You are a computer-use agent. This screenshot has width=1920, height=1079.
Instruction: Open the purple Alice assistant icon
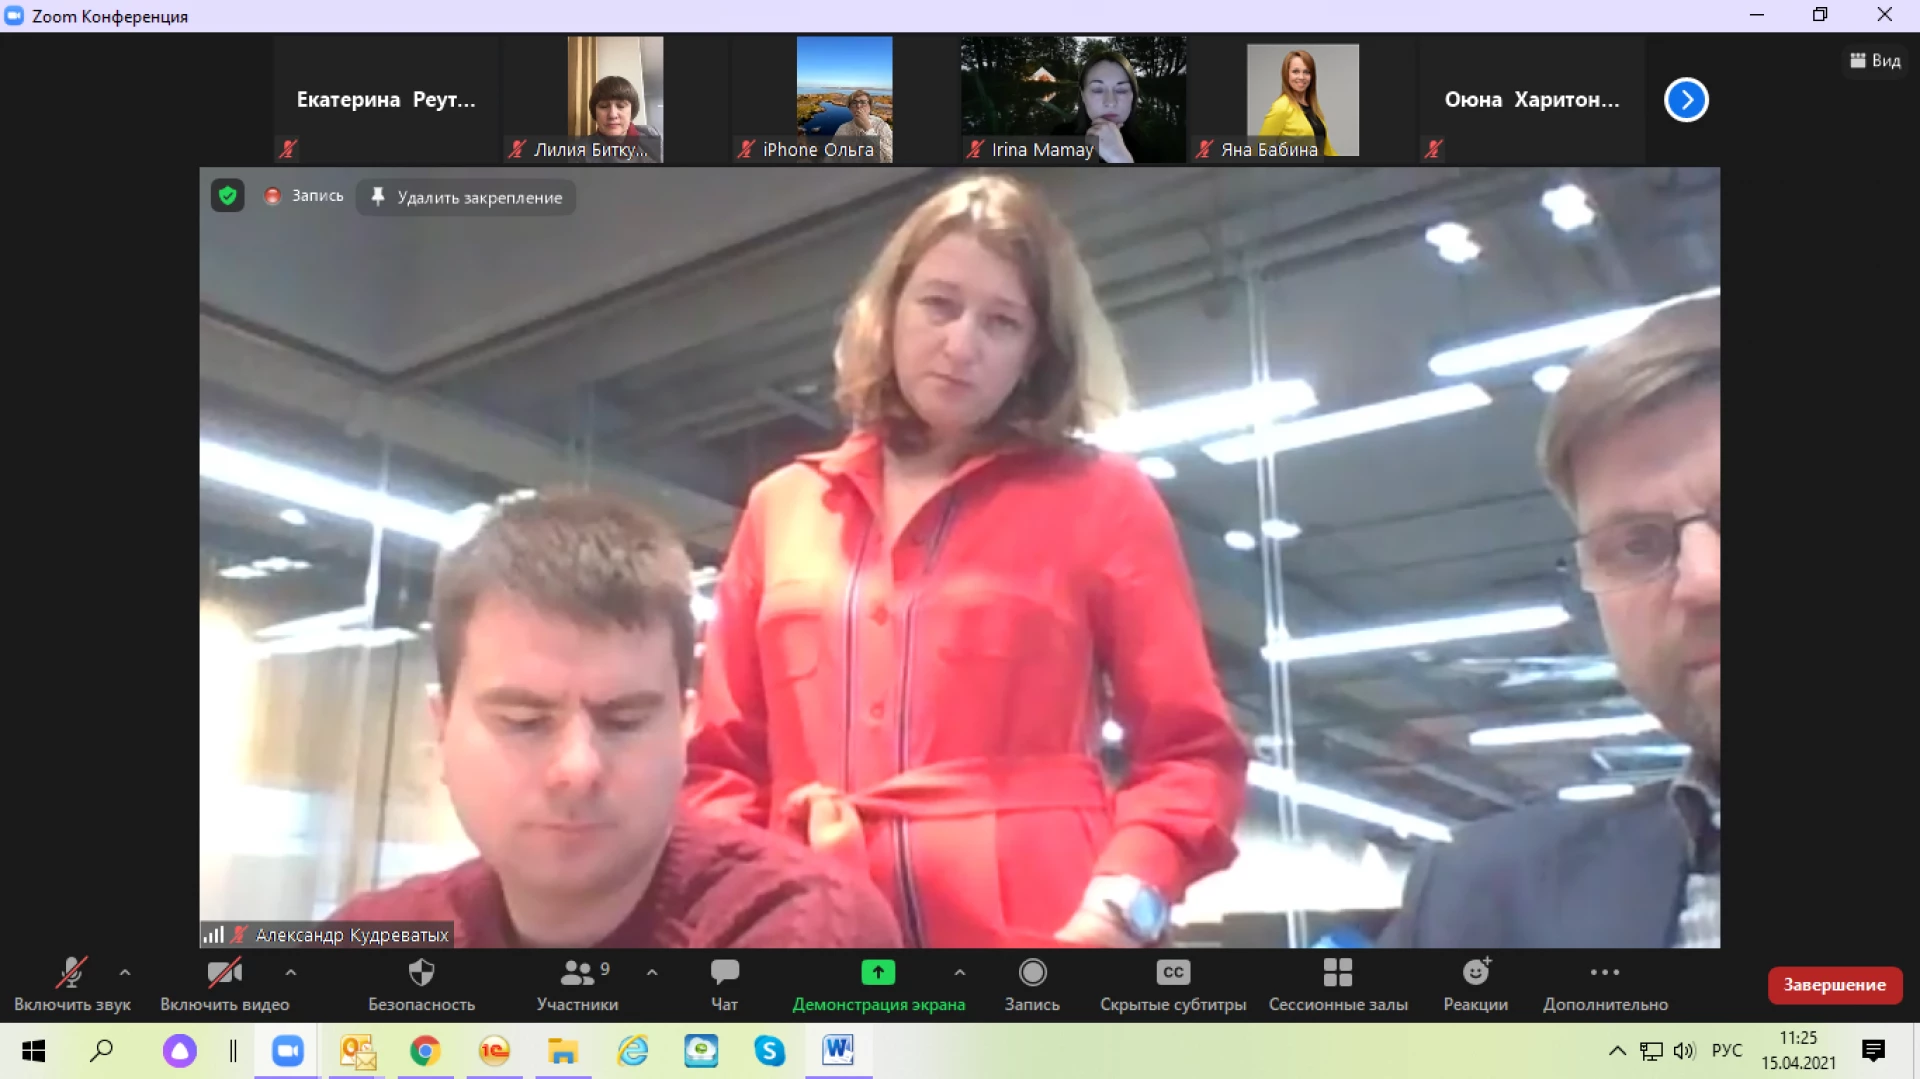(180, 1050)
